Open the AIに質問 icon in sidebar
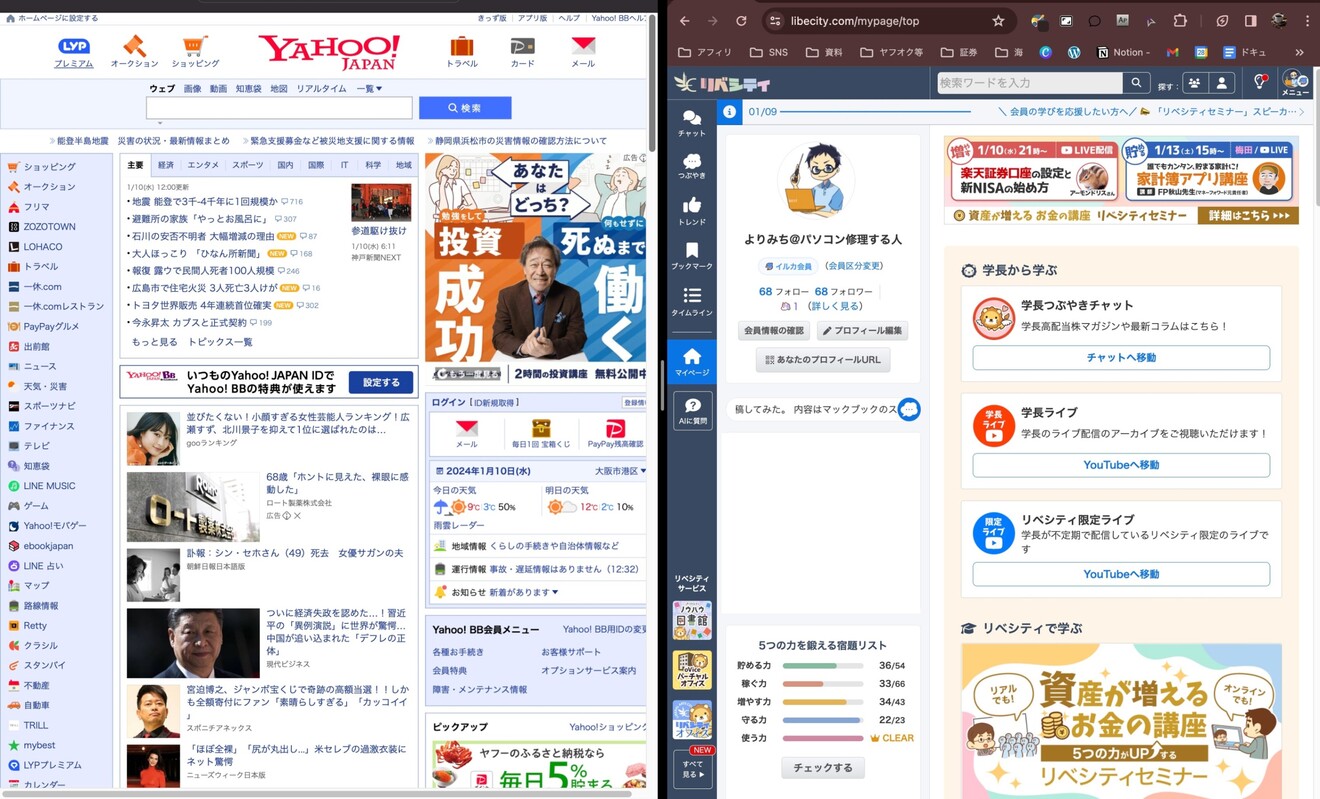Image resolution: width=1320 pixels, height=799 pixels. point(692,410)
